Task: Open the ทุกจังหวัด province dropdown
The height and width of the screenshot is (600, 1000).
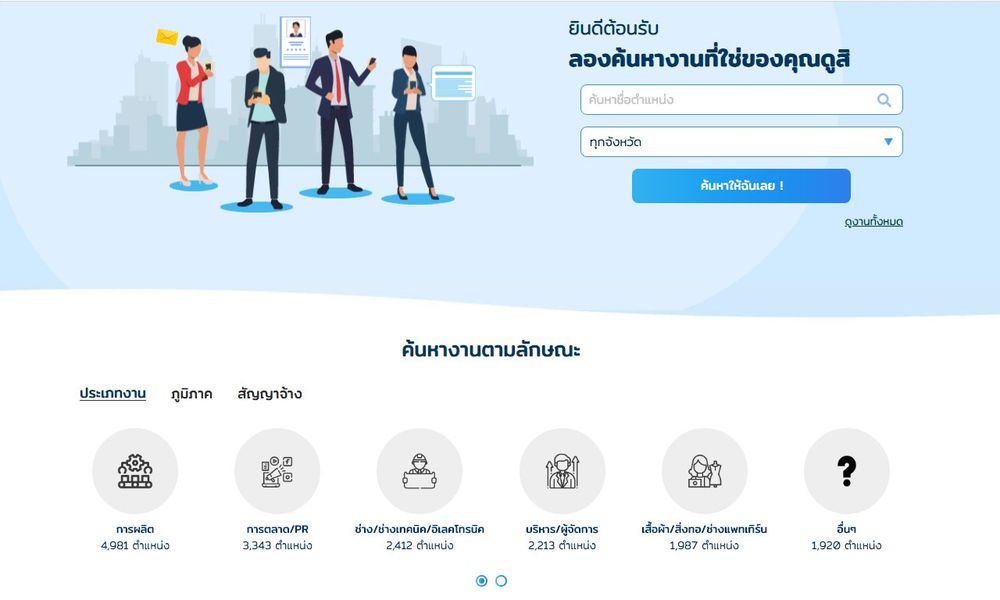Action: pyautogui.click(x=741, y=142)
